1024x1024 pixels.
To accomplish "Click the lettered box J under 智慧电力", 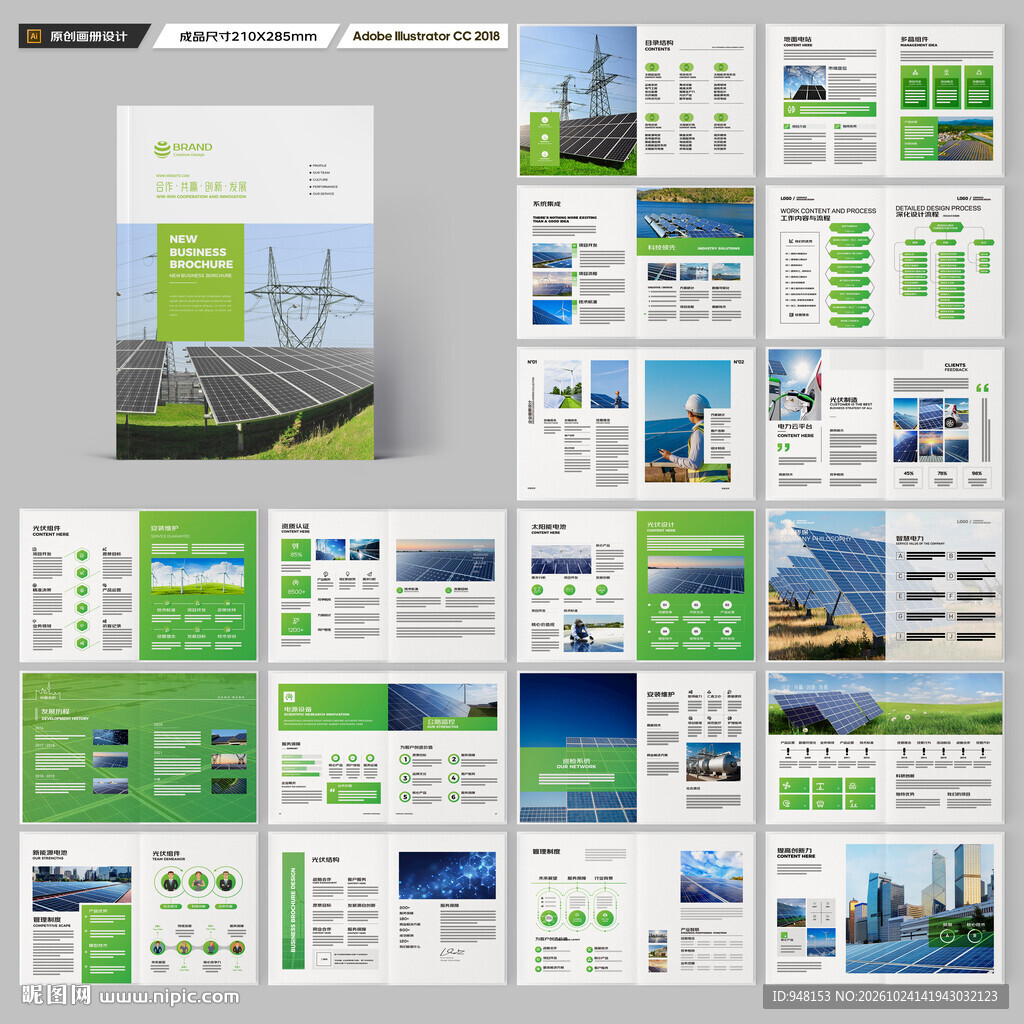I will pos(951,636).
